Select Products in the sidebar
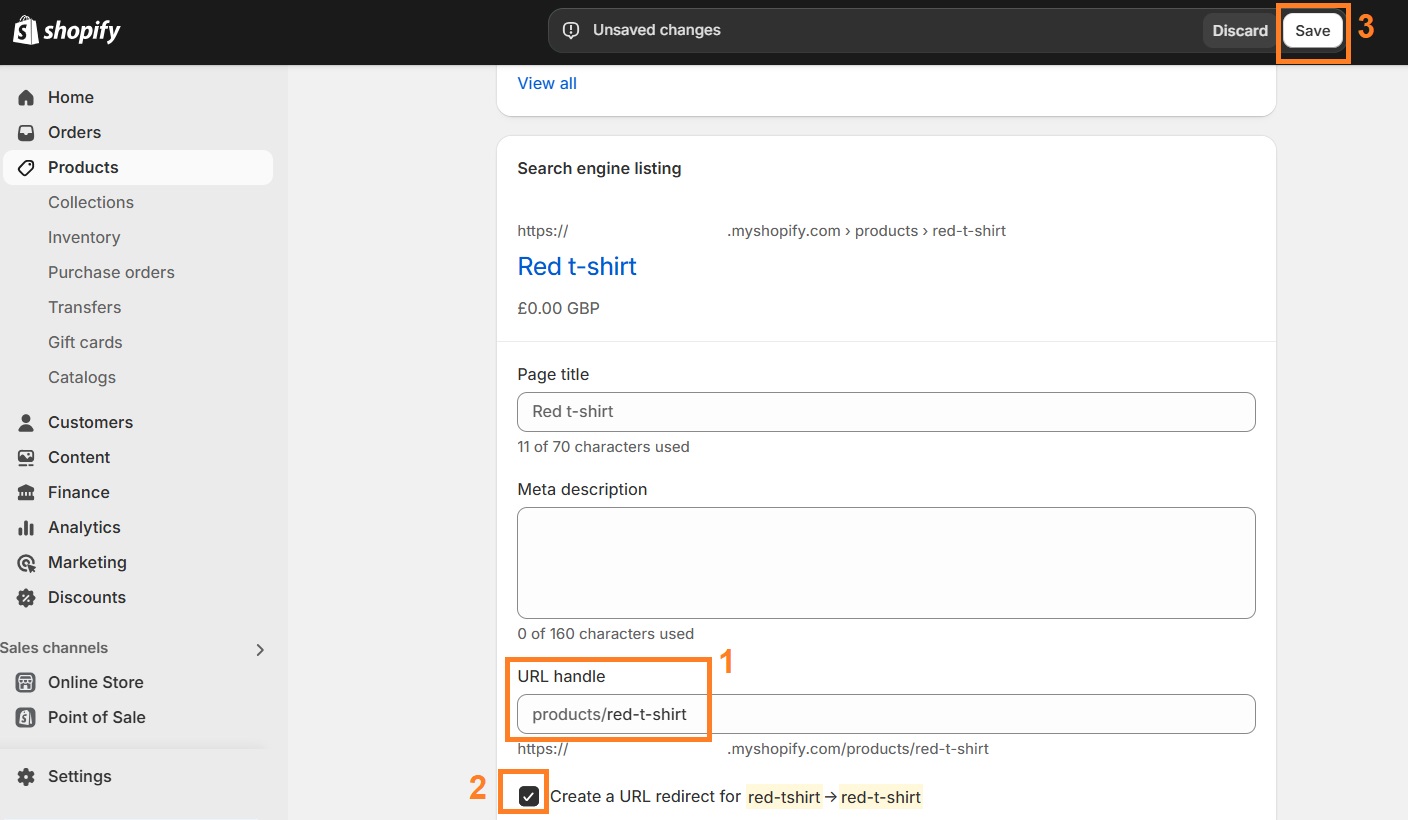 point(138,167)
